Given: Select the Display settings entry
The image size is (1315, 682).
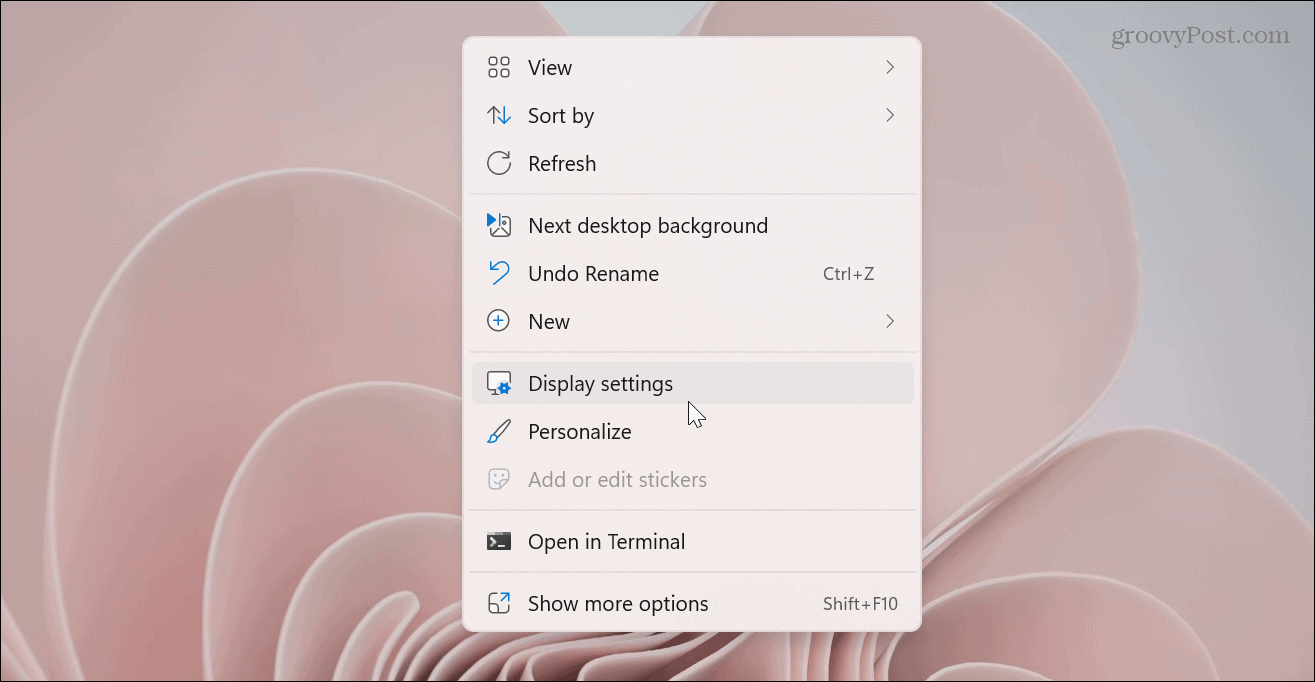Looking at the screenshot, I should (600, 383).
